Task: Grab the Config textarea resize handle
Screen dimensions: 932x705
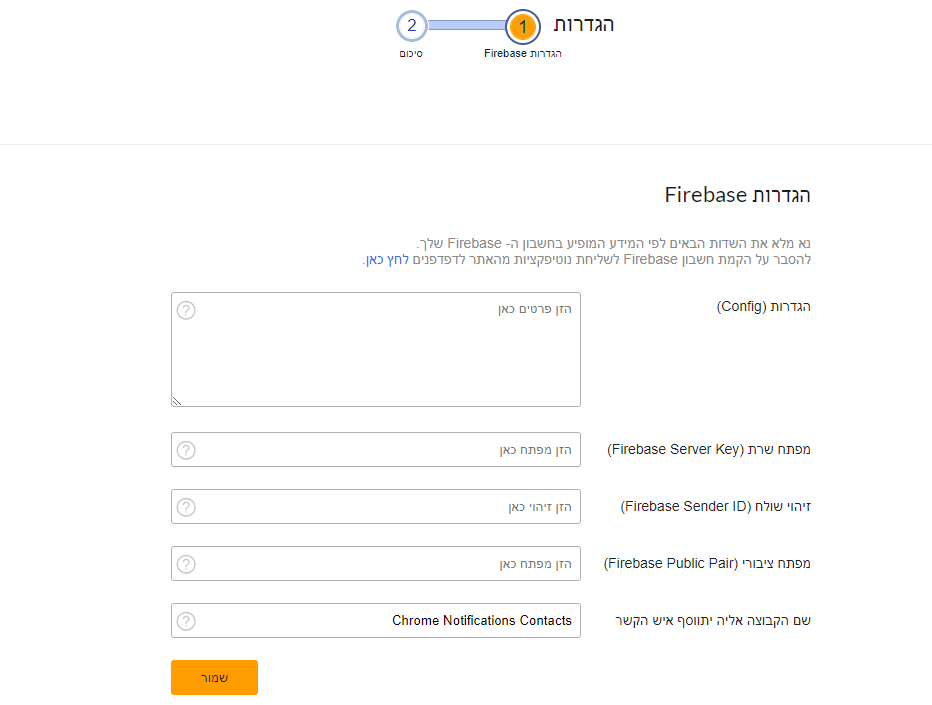Action: point(177,401)
